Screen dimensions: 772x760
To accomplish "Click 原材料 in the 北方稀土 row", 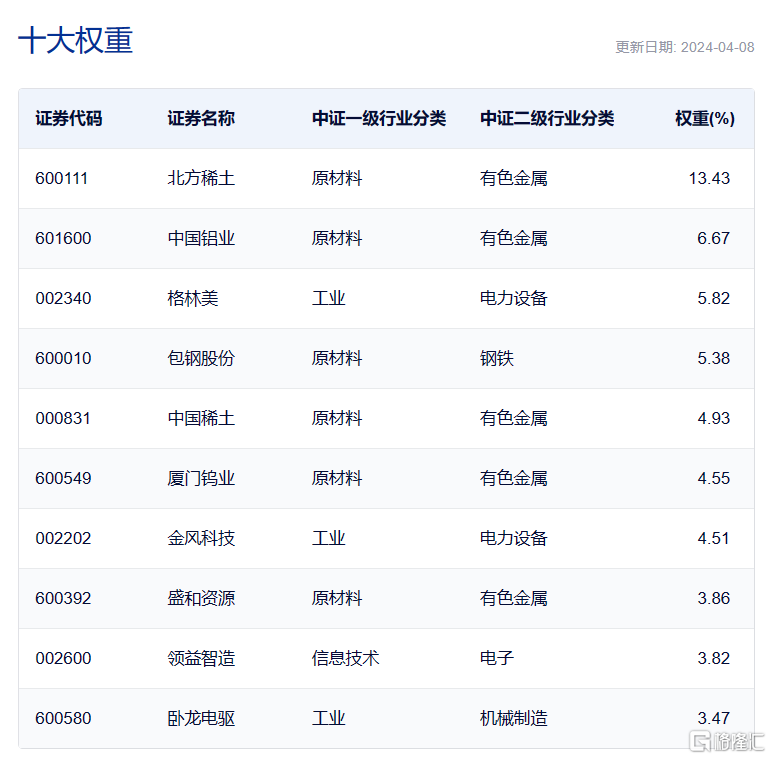I will [x=337, y=178].
